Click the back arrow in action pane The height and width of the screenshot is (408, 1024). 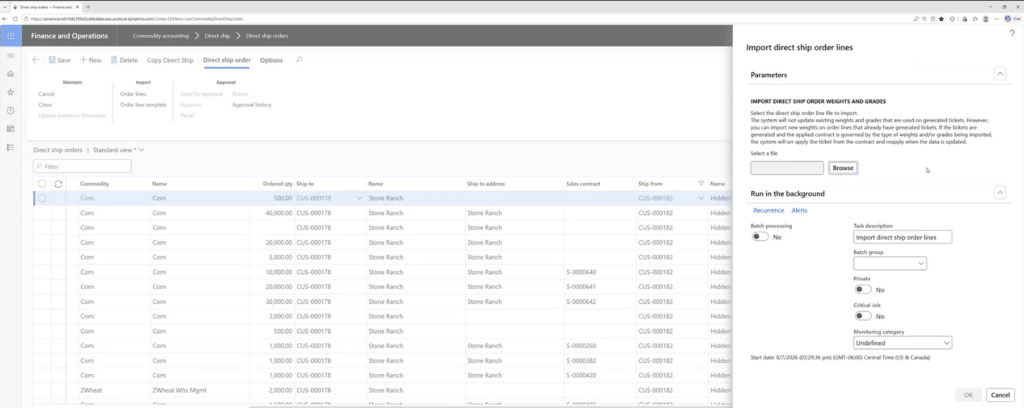click(36, 60)
